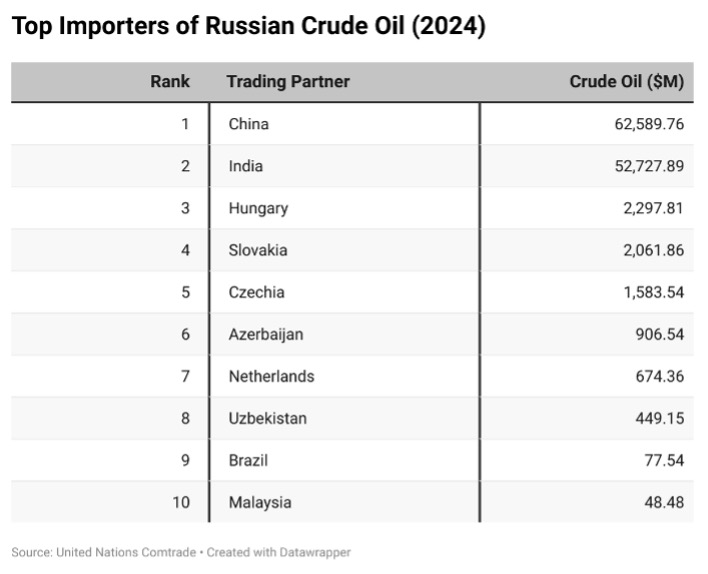This screenshot has width=708, height=574.
Task: Click the chart title Top Importers heading
Action: click(248, 26)
